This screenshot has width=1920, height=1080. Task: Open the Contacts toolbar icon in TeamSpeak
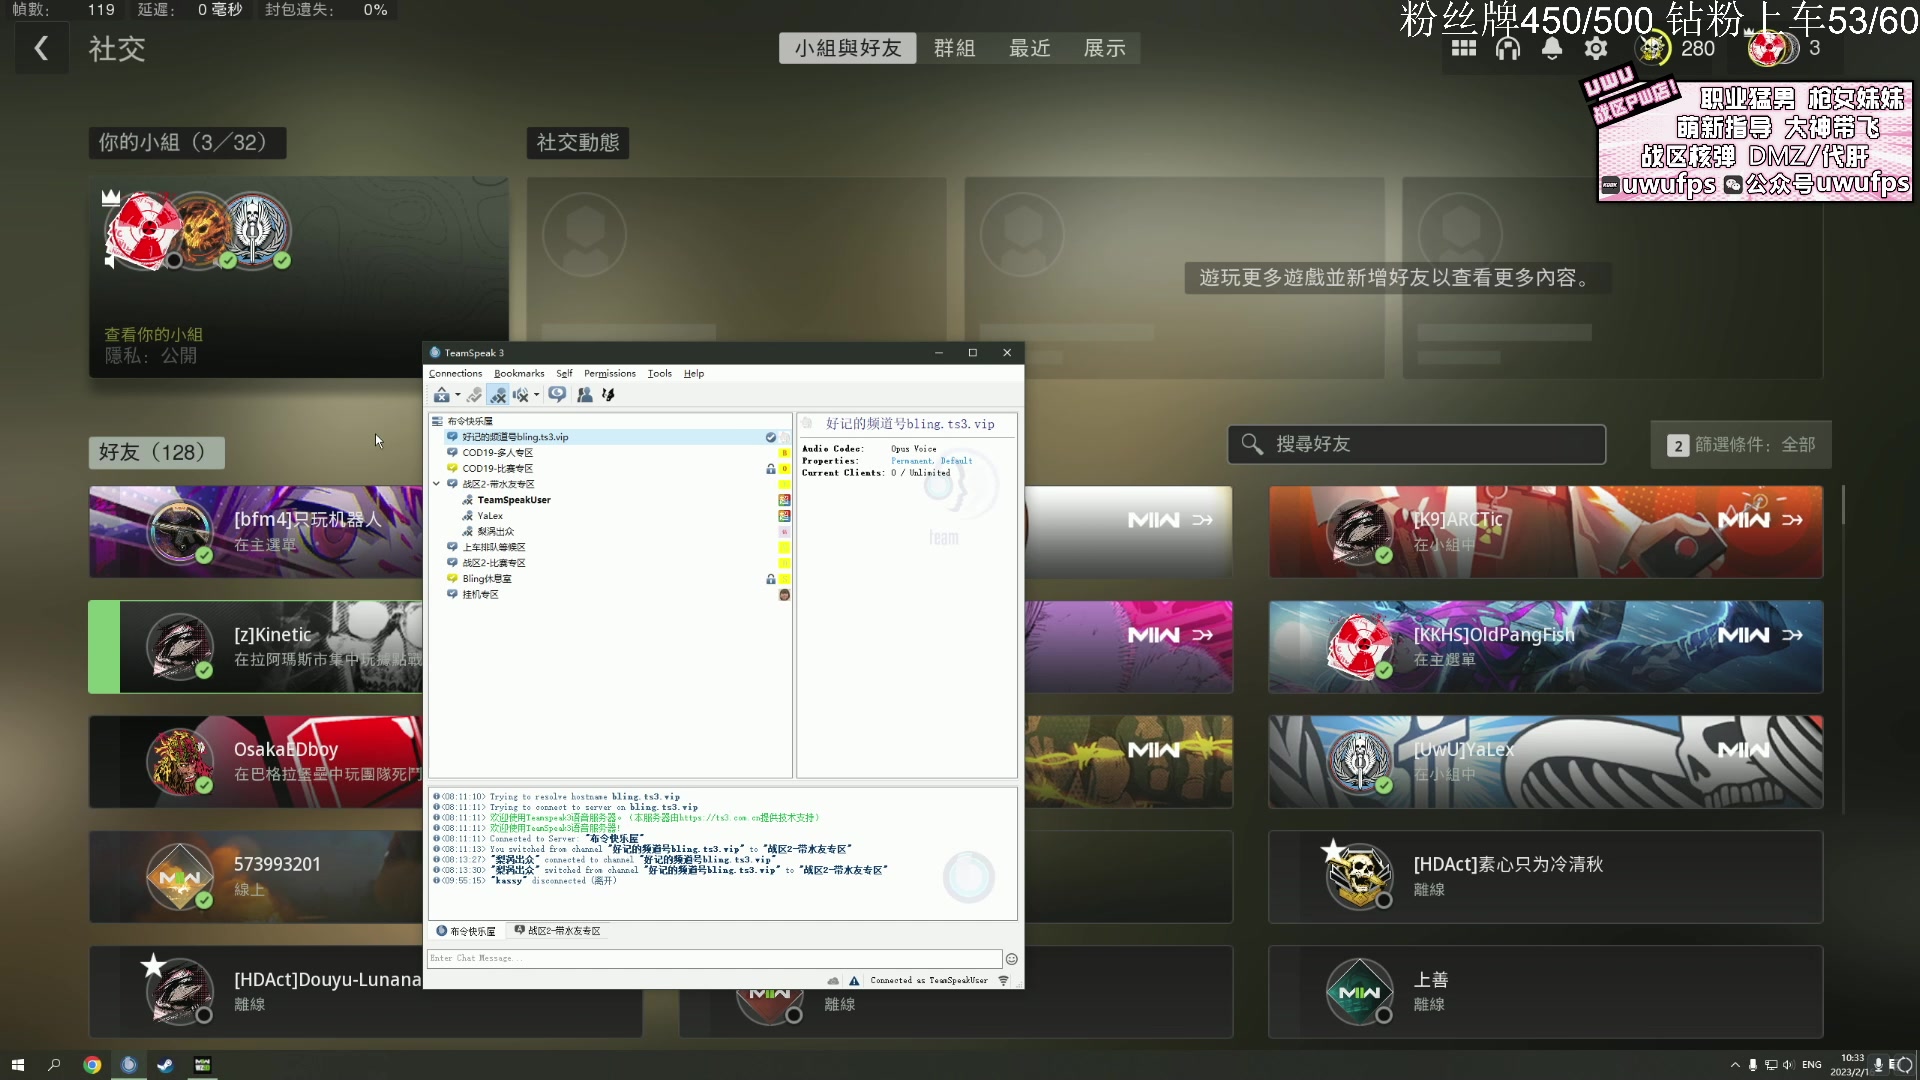[x=585, y=395]
